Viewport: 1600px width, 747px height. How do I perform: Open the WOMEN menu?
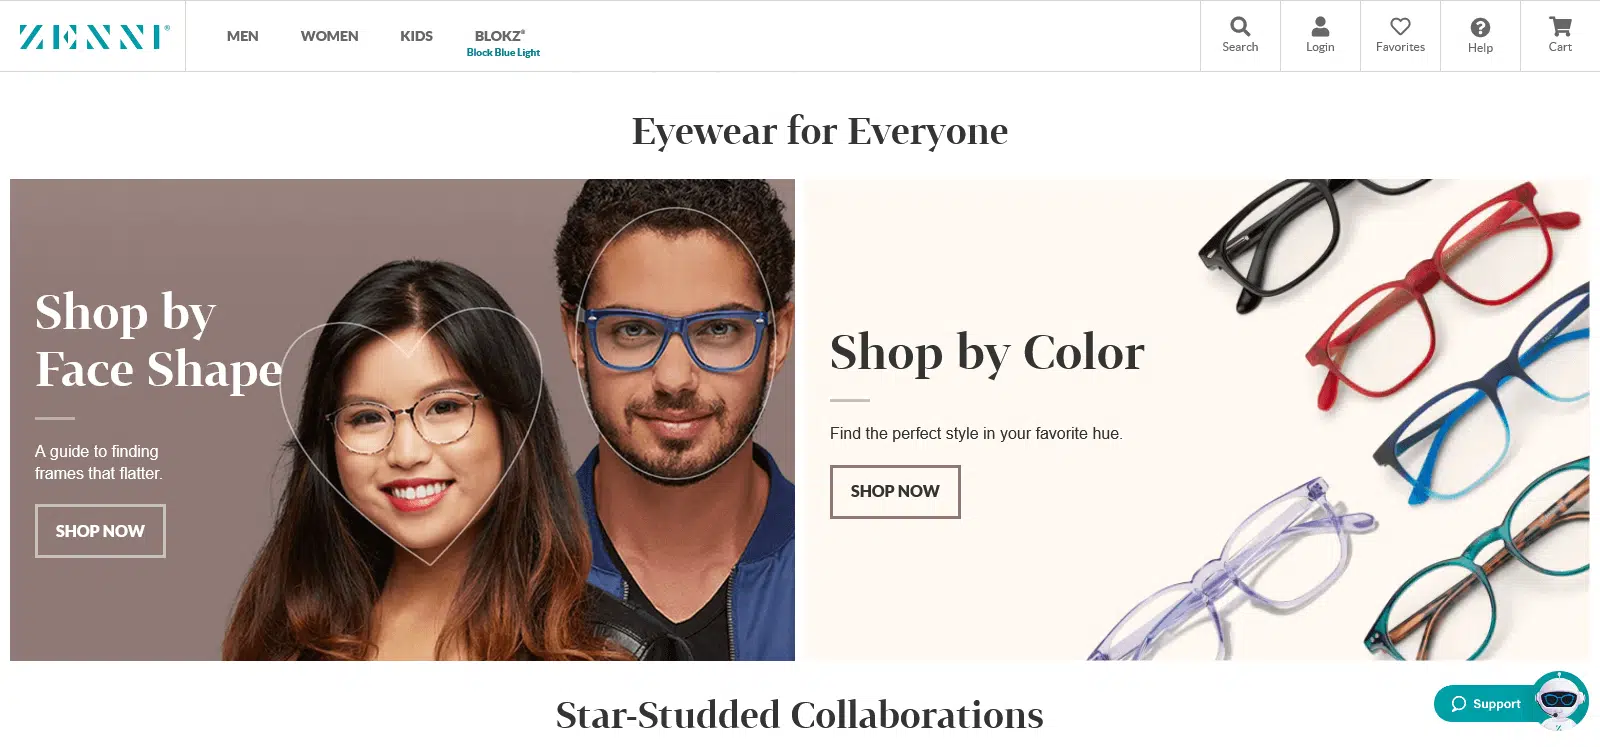(329, 36)
